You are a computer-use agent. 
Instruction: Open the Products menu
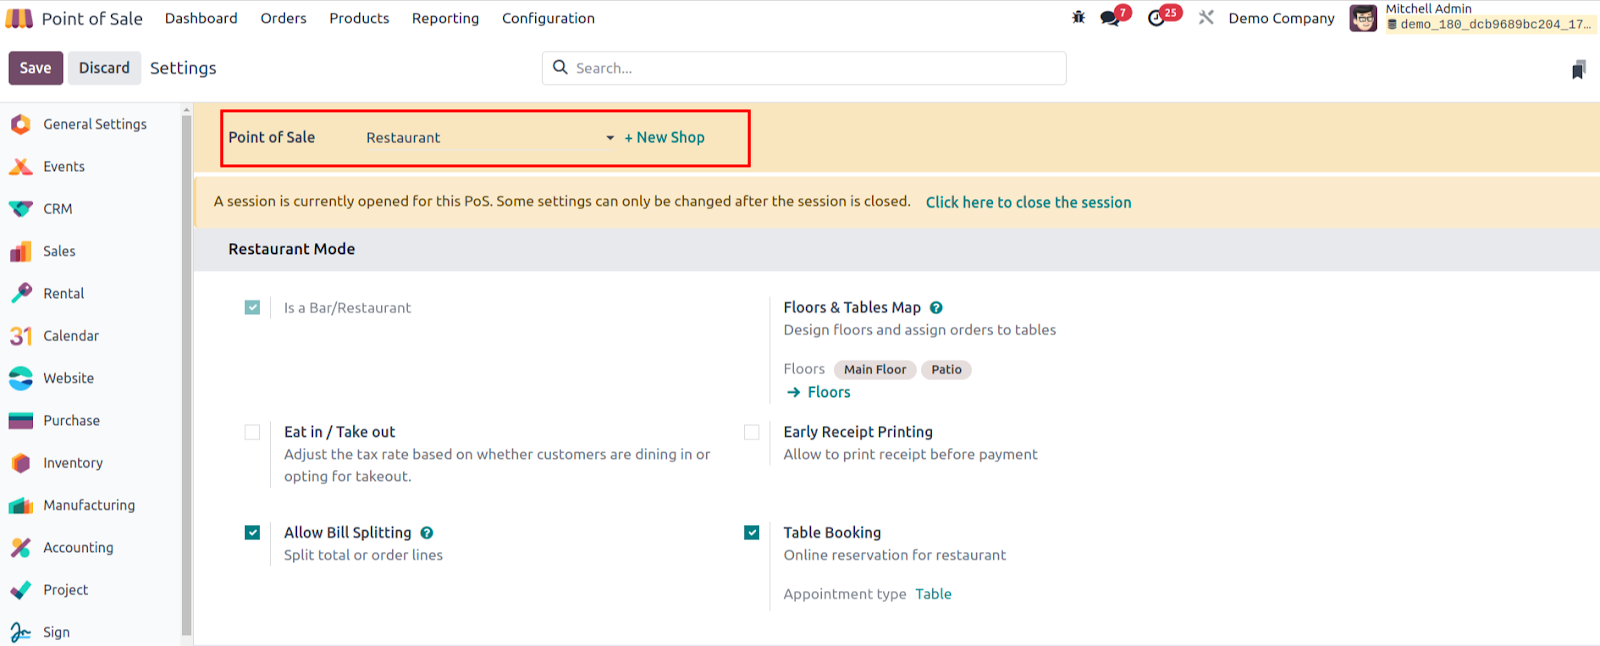tap(359, 18)
